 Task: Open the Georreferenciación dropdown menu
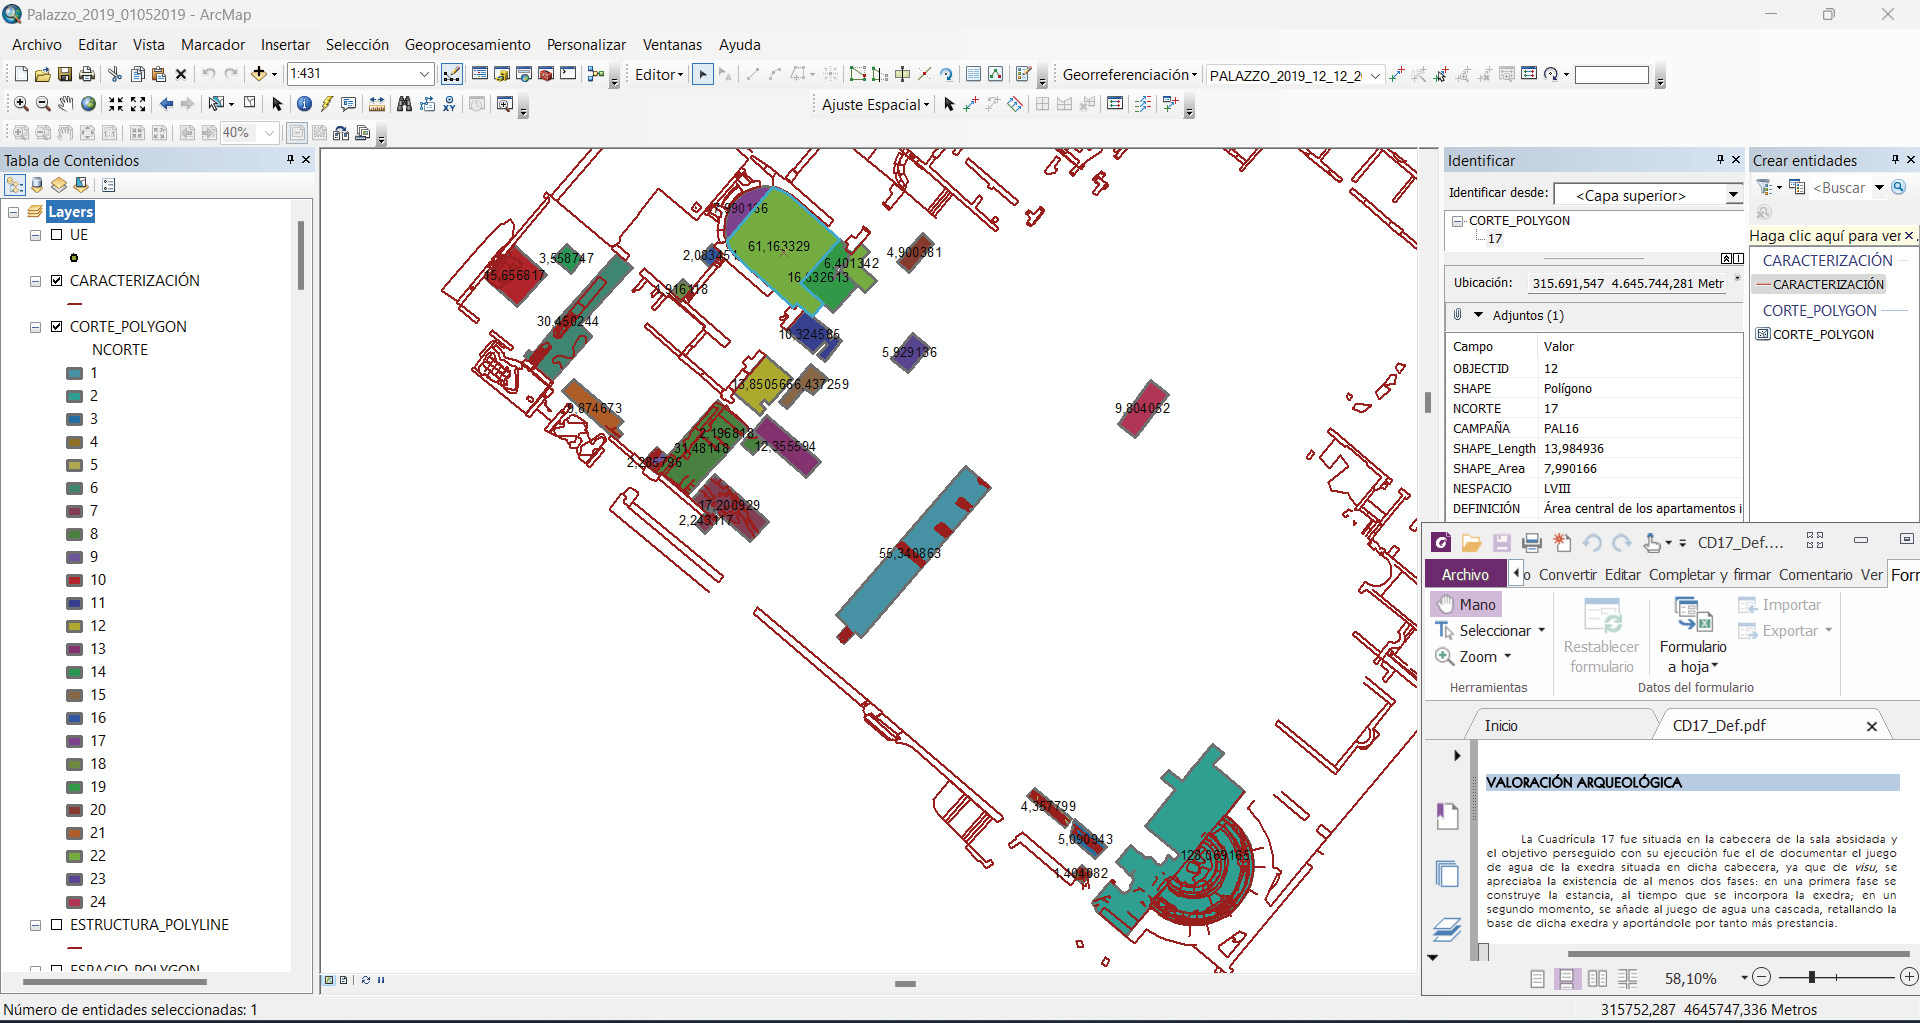click(1129, 74)
